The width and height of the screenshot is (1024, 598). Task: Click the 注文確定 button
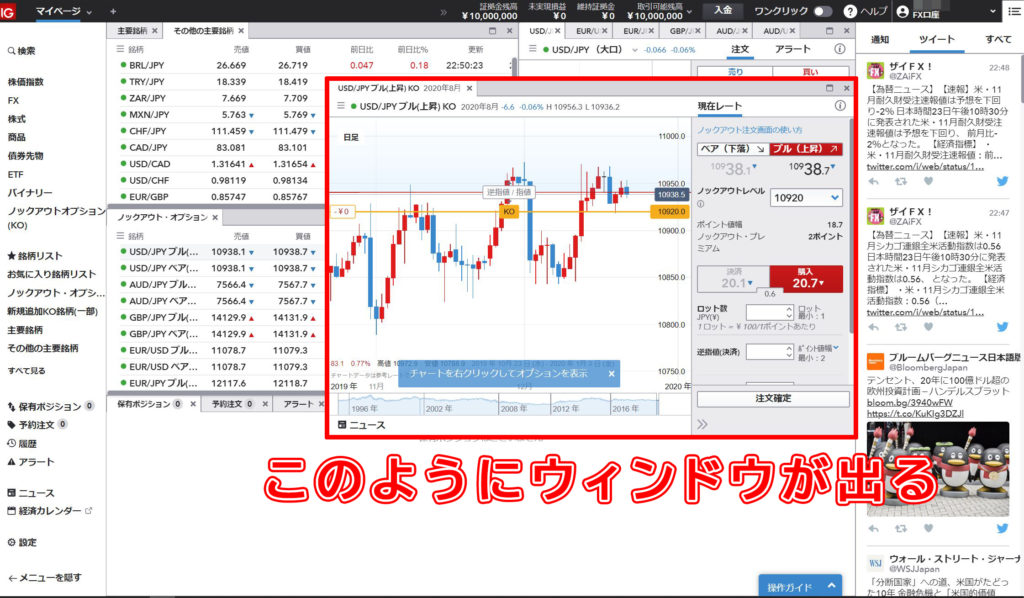(x=773, y=398)
